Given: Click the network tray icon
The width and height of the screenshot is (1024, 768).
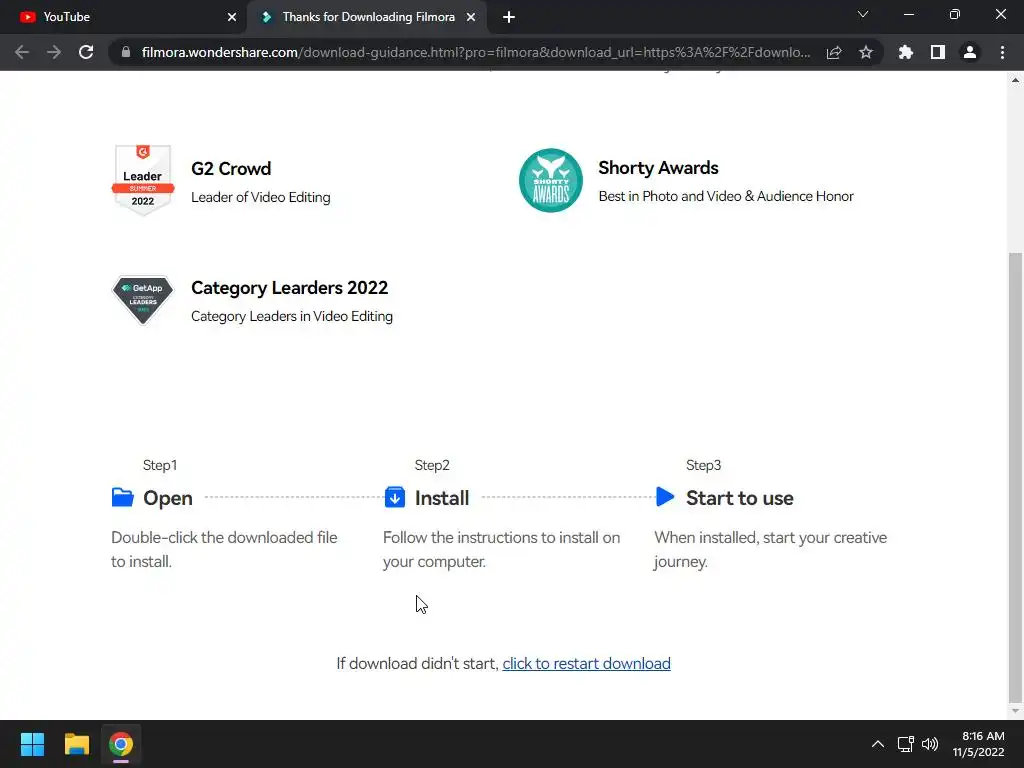Looking at the screenshot, I should [905, 744].
